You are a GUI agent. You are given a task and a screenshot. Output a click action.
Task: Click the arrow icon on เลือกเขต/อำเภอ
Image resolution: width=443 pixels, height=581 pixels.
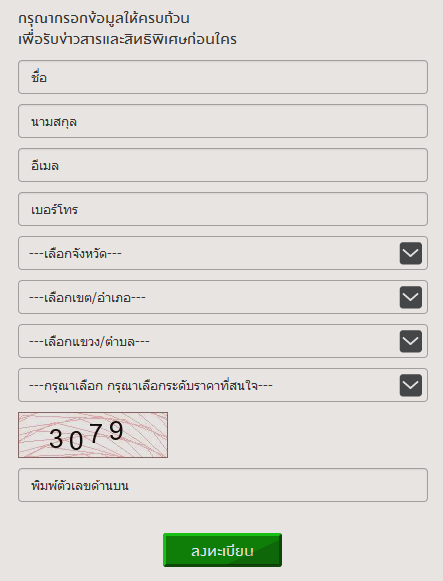(411, 297)
